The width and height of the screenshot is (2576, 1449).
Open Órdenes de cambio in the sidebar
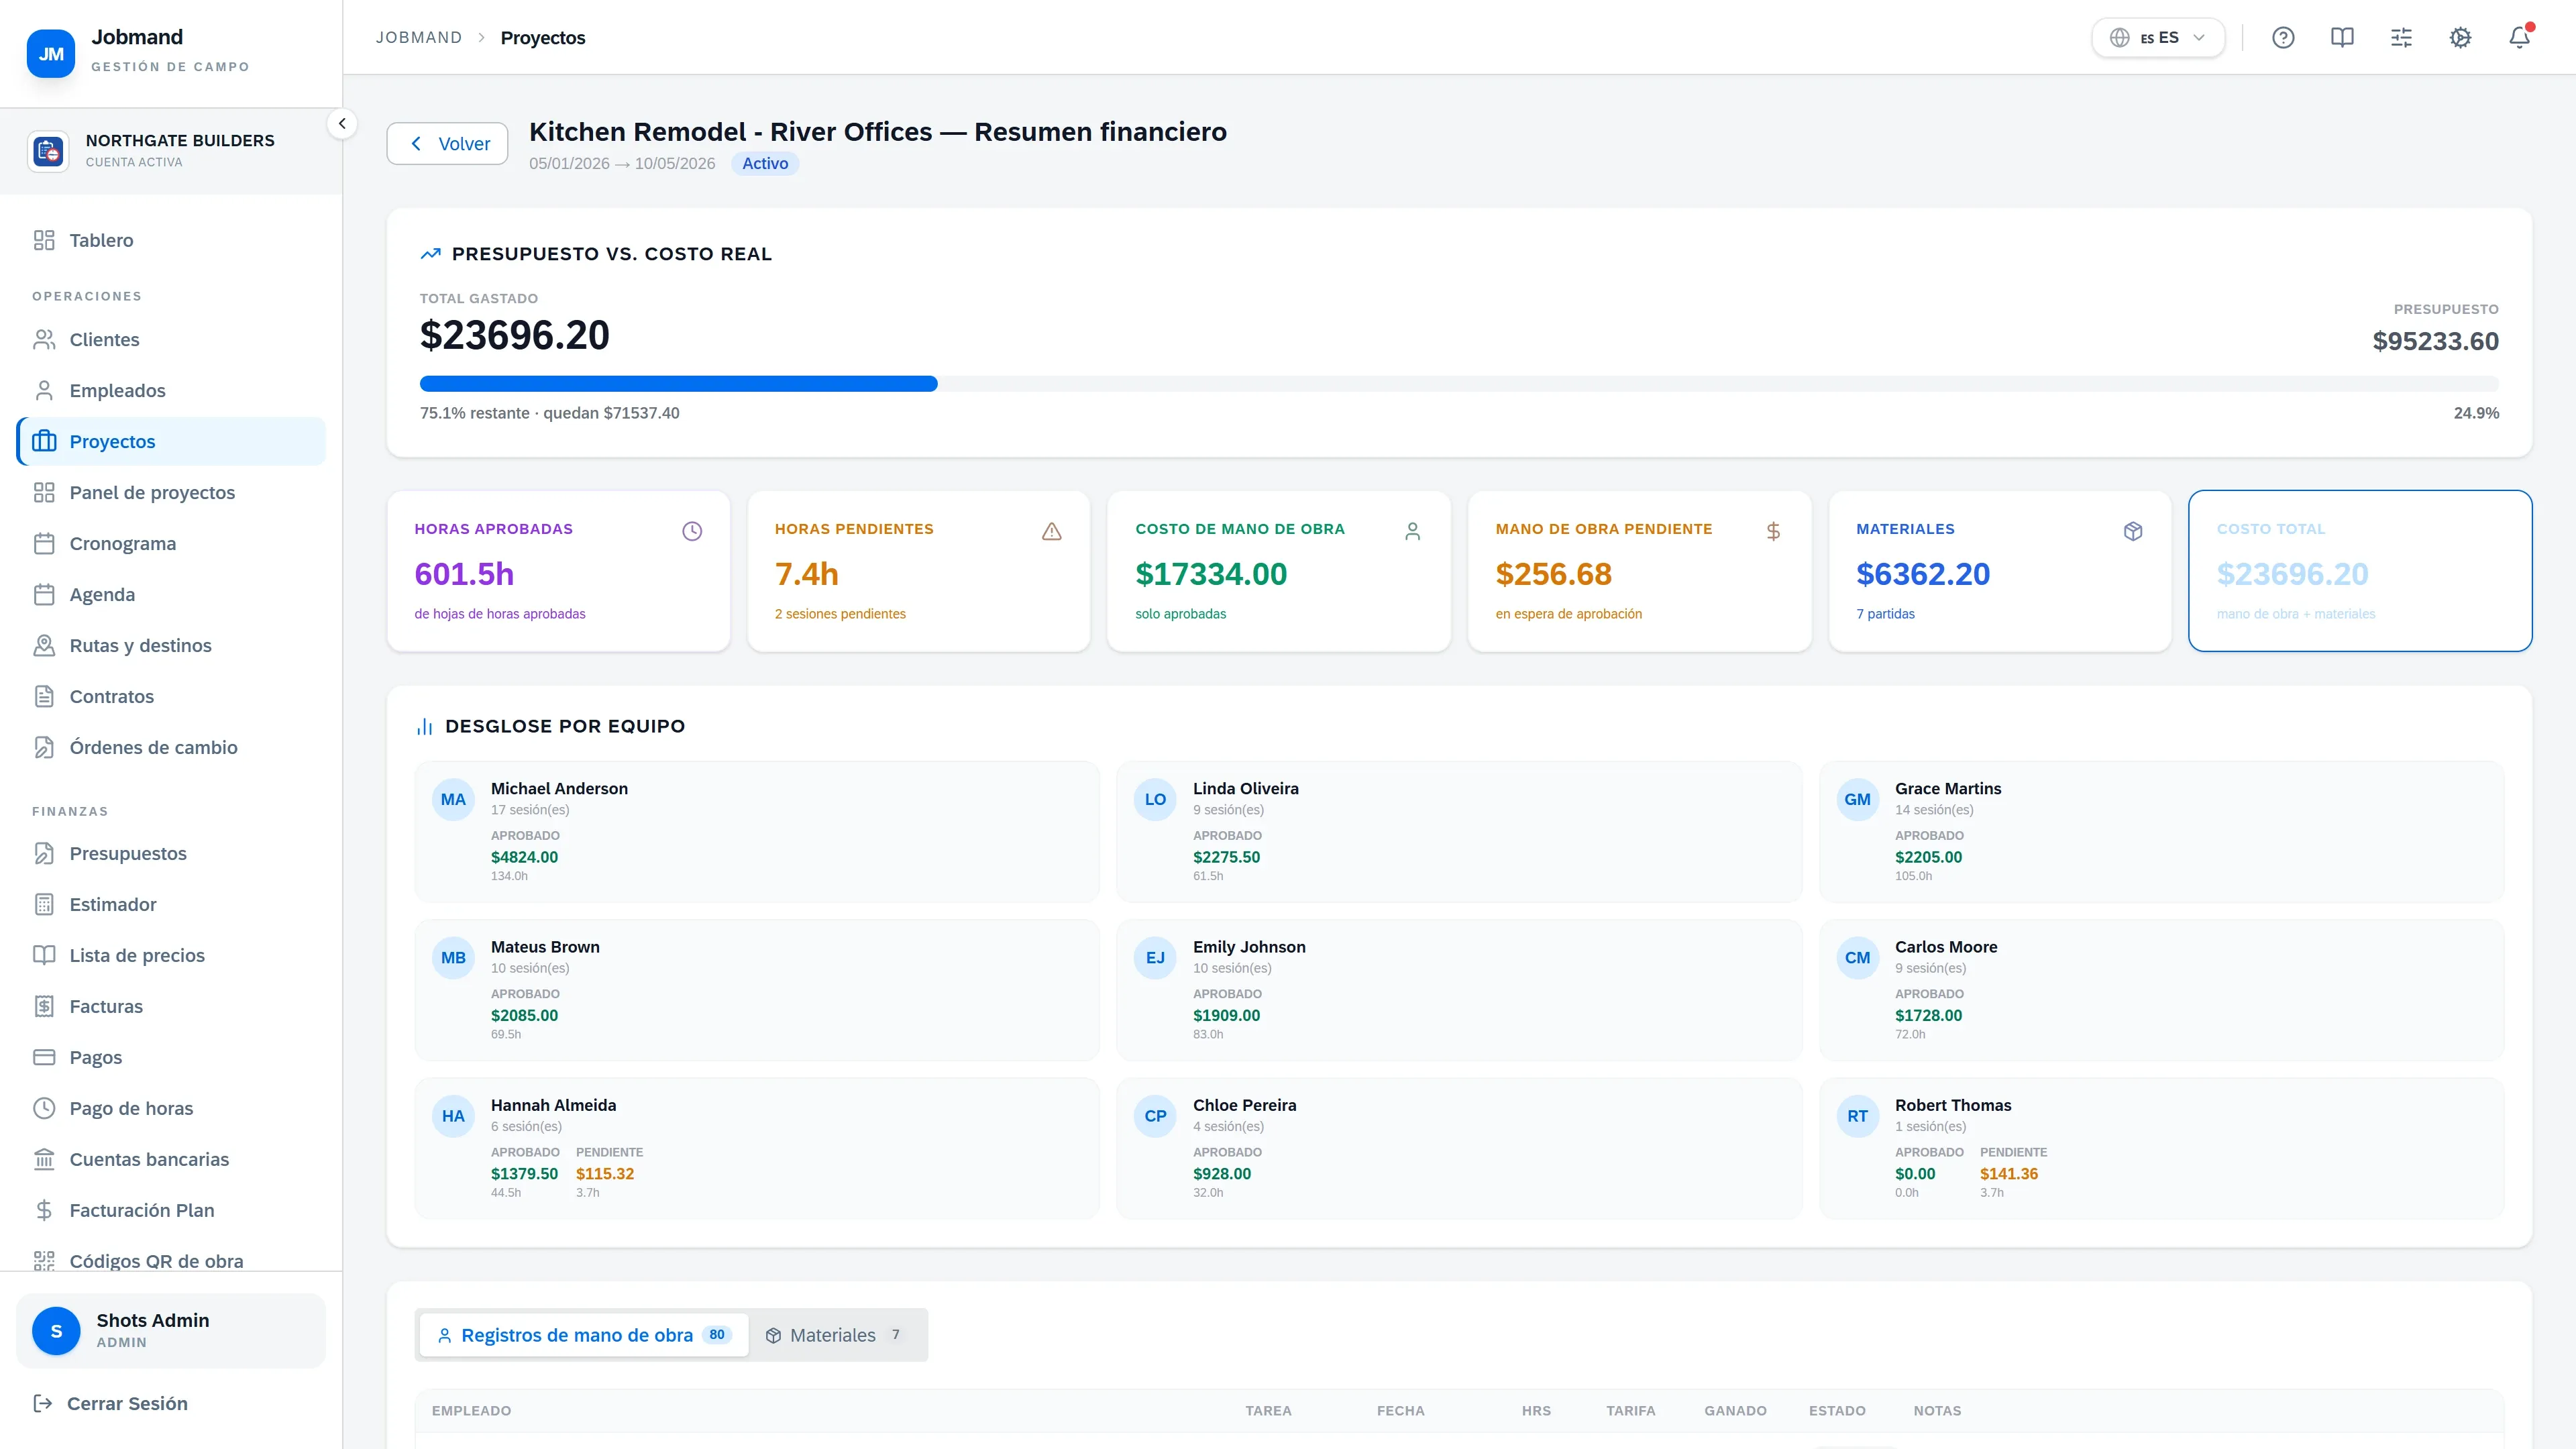171,748
